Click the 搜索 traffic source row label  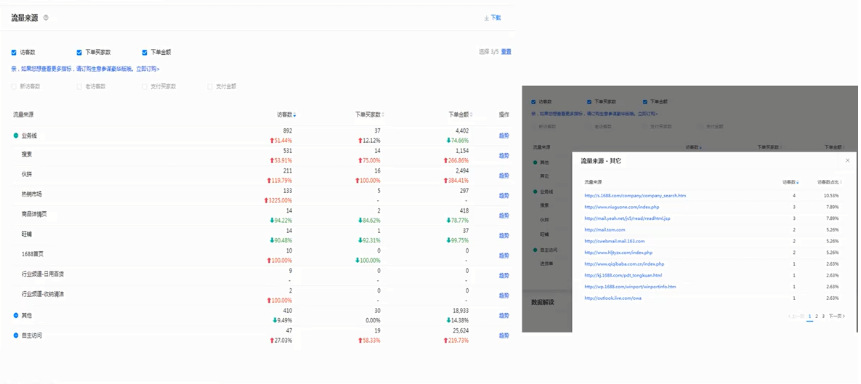pyautogui.click(x=26, y=154)
